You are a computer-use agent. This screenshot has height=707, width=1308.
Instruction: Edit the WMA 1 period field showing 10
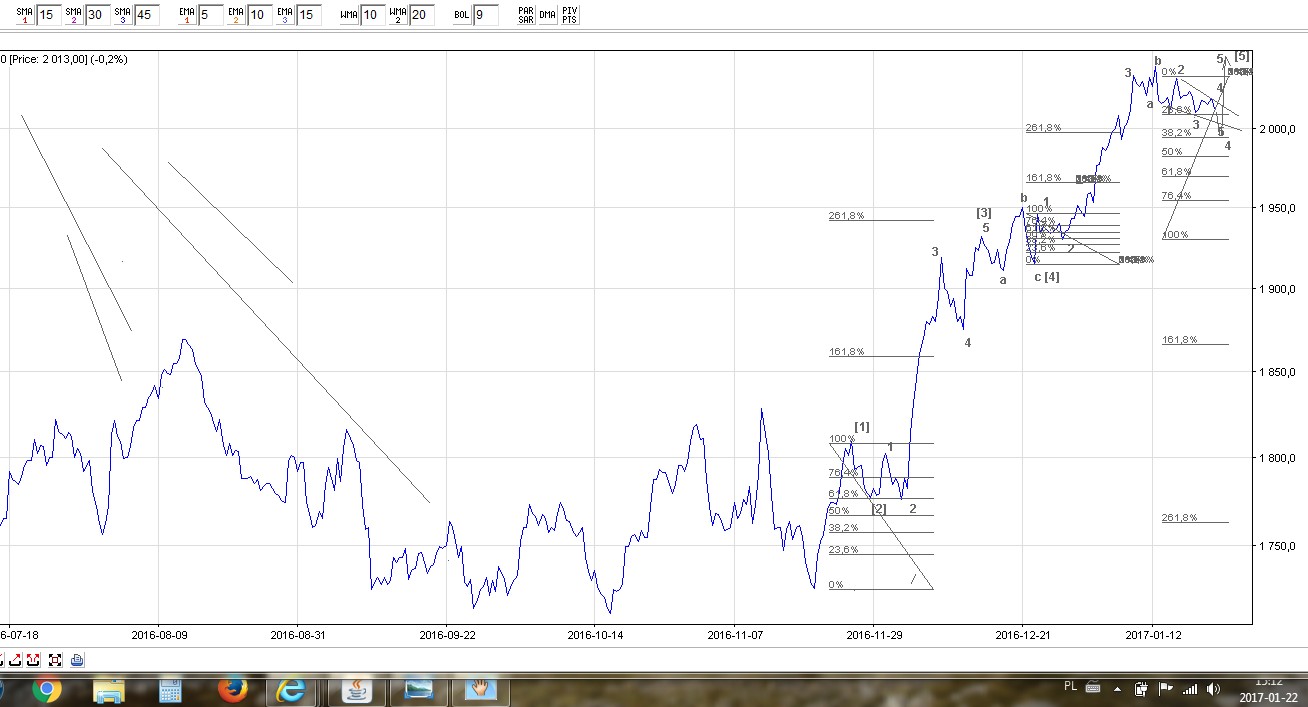pyautogui.click(x=372, y=15)
